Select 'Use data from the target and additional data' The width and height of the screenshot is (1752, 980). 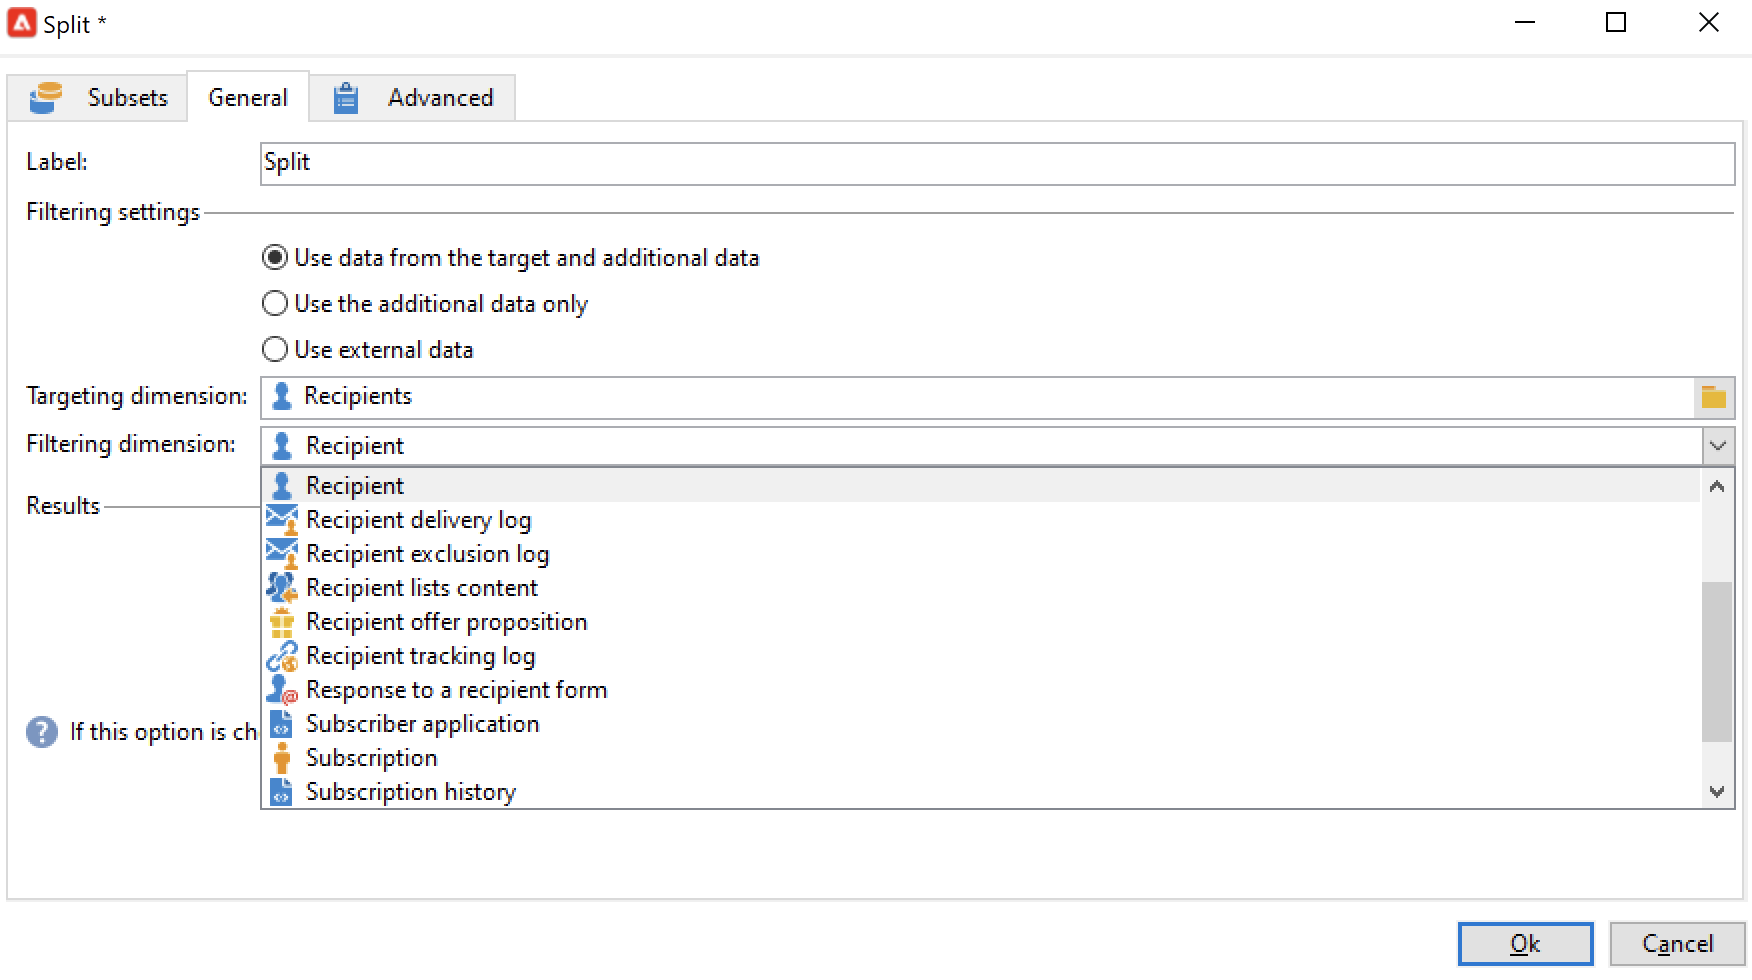click(275, 258)
